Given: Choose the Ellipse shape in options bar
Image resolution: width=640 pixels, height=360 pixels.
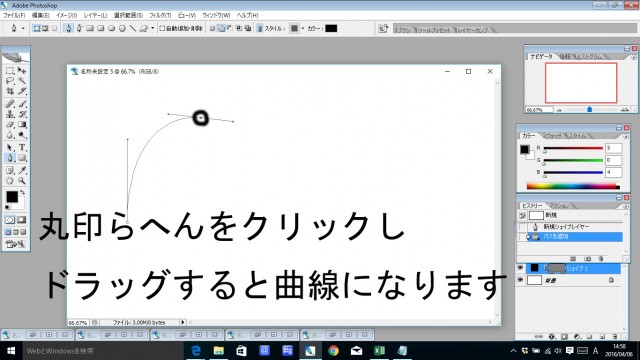Looking at the screenshot, I should (x=111, y=28).
